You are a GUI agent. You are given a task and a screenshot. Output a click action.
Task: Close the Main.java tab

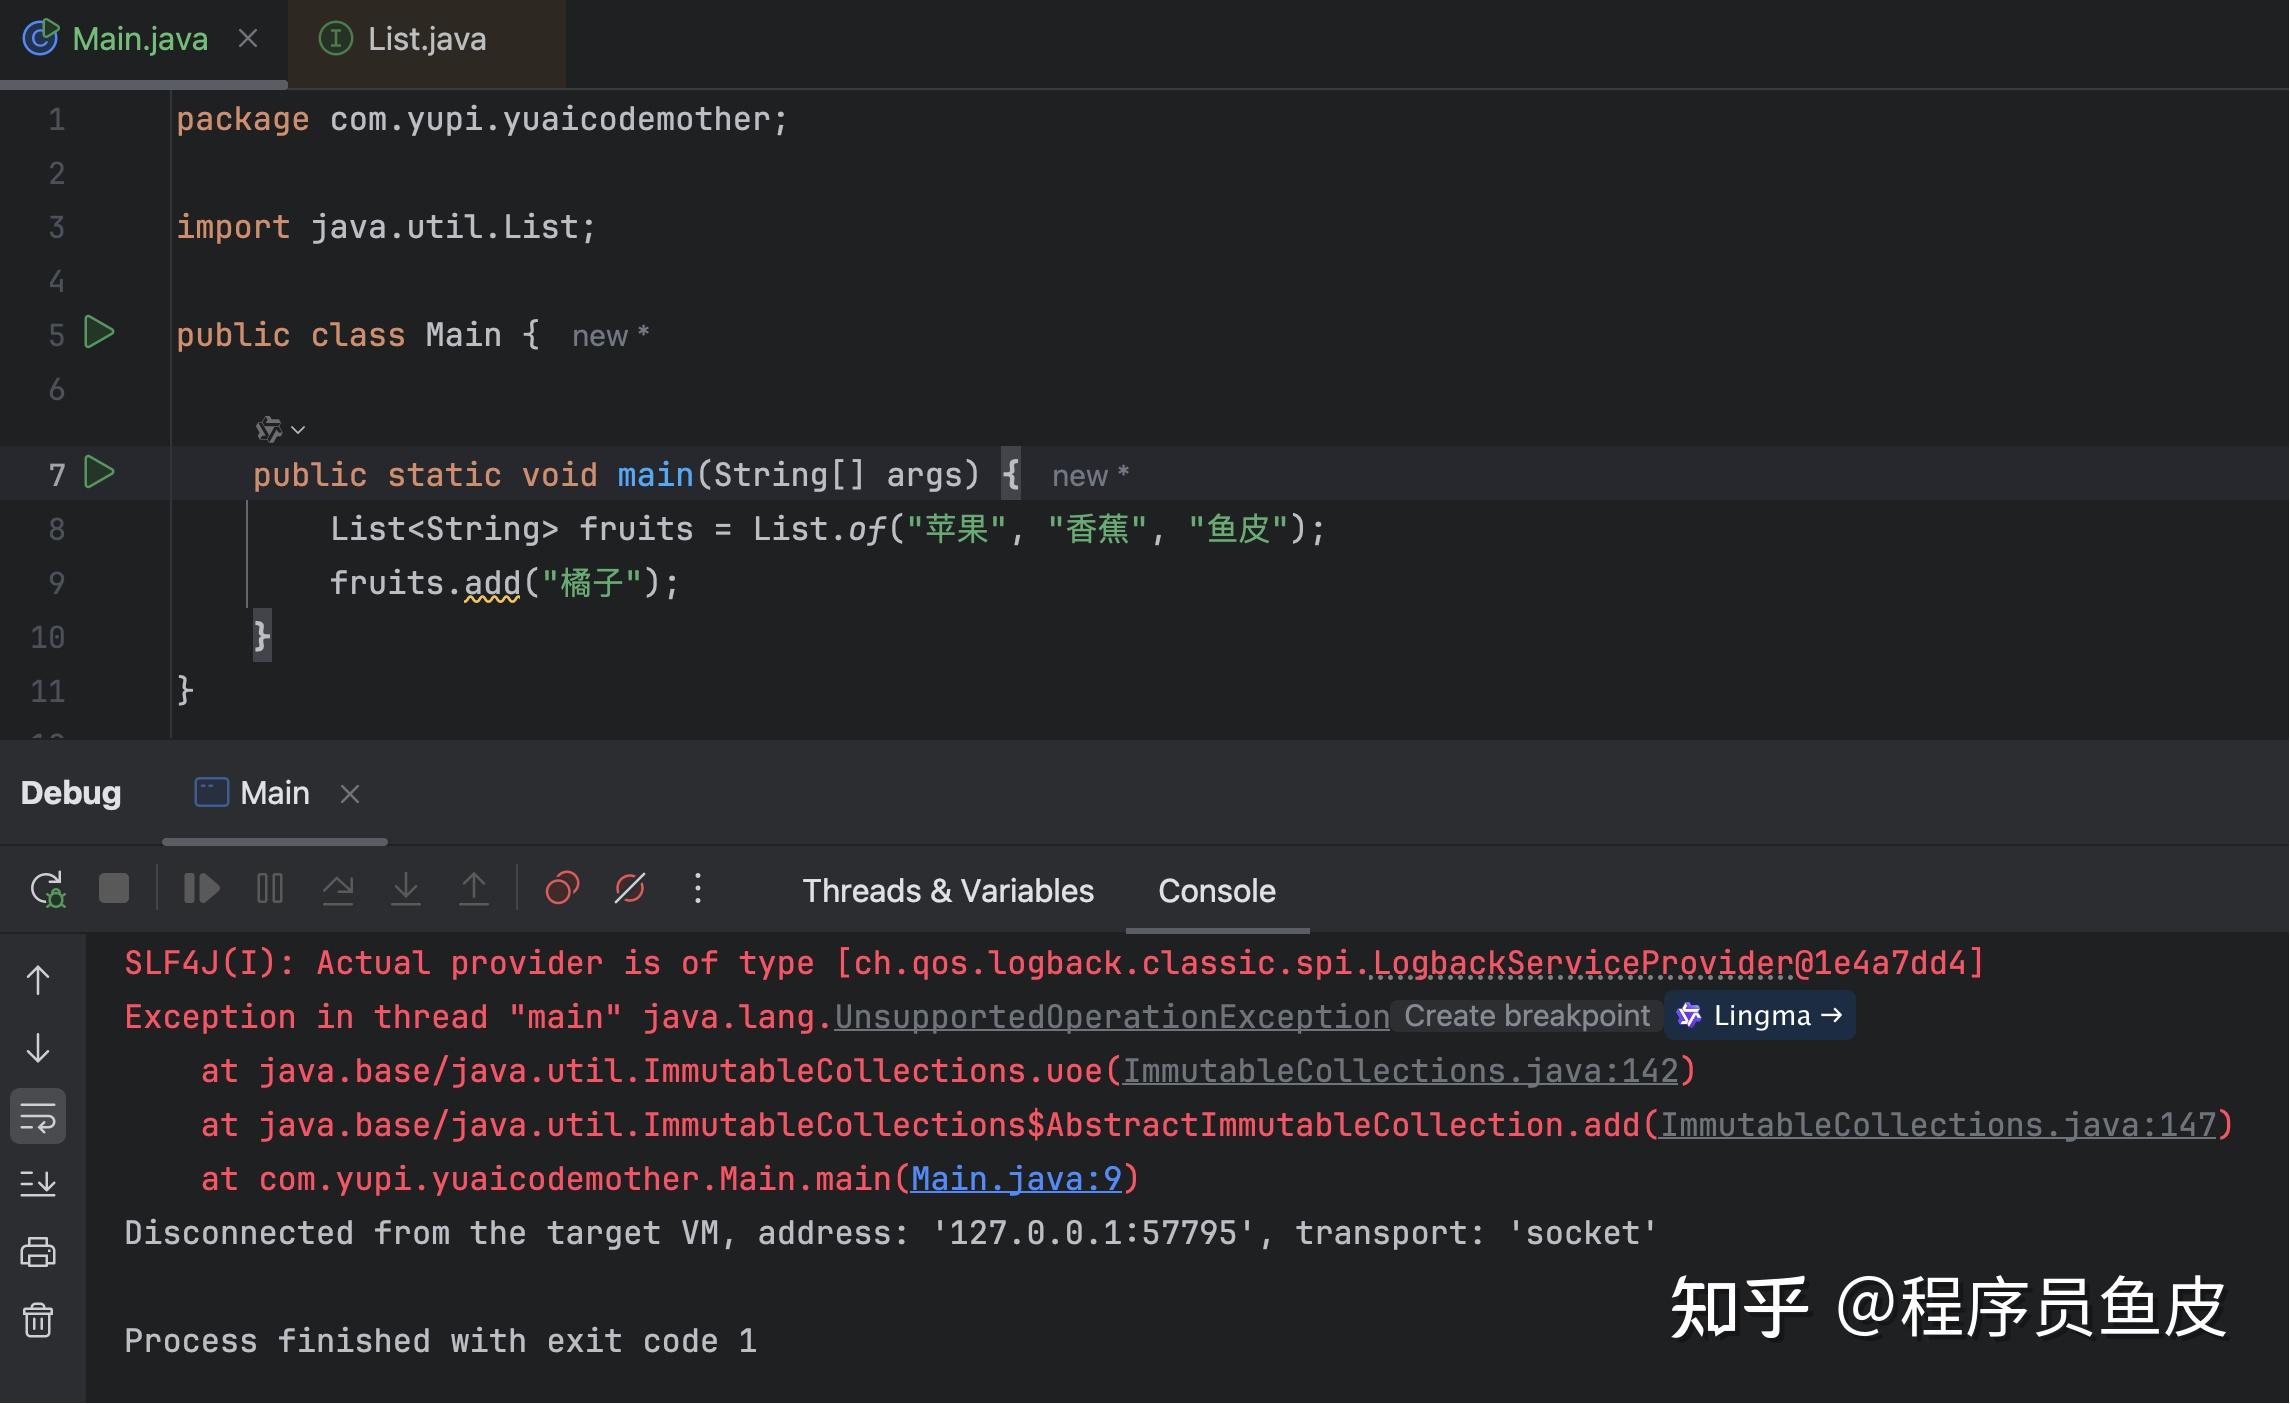(248, 39)
